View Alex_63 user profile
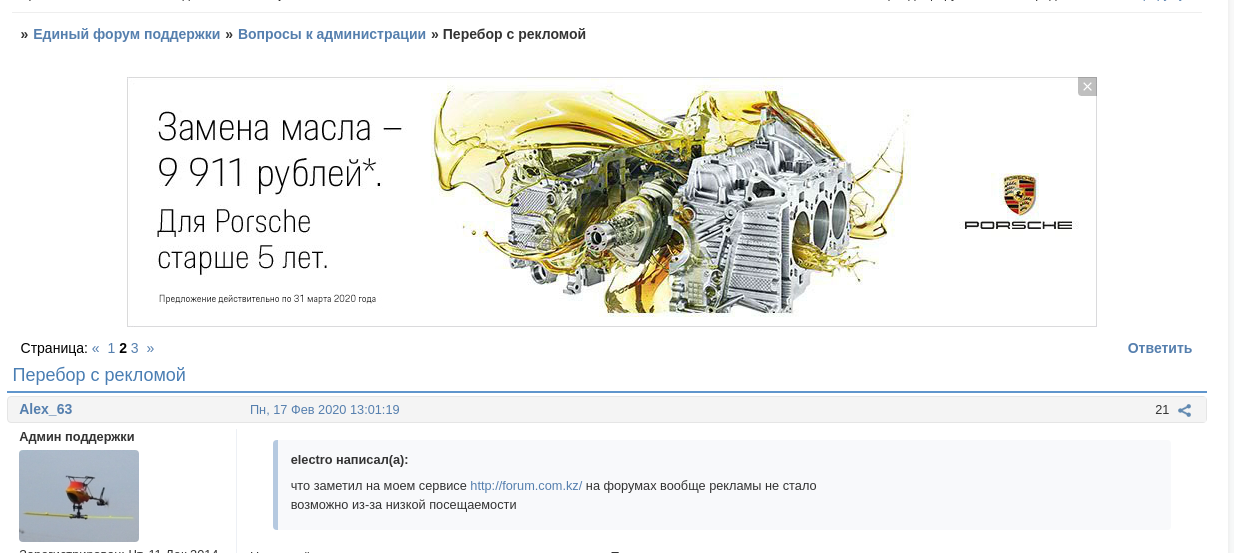The width and height of the screenshot is (1234, 553). coord(46,409)
